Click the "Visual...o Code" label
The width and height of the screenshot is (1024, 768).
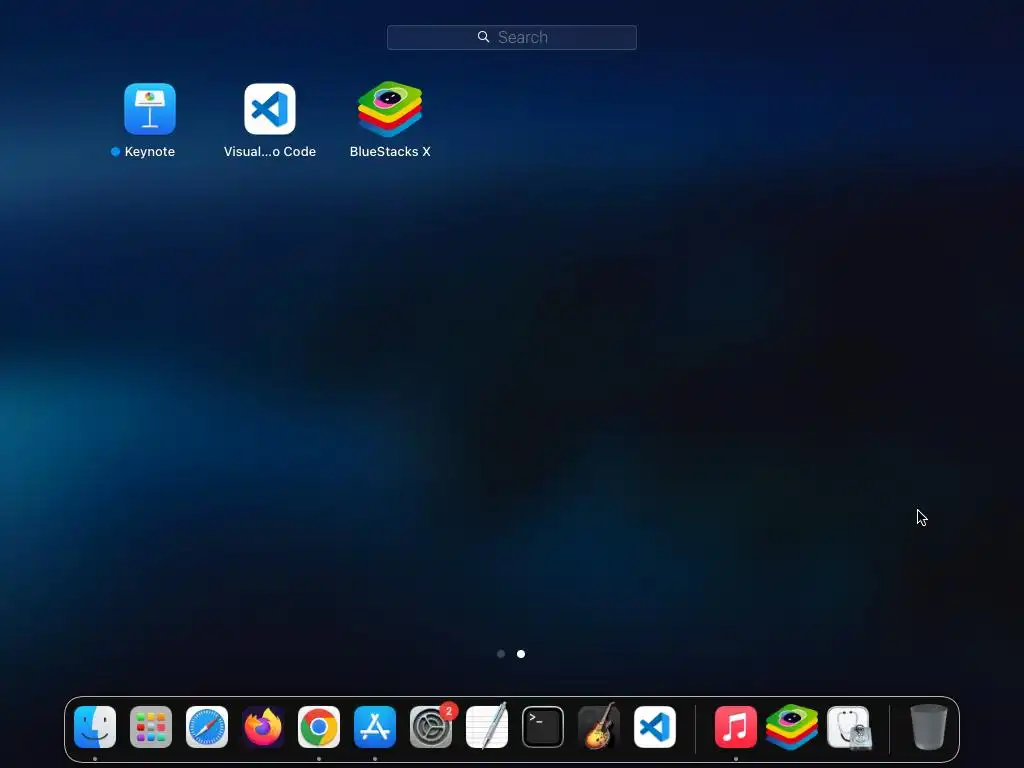coord(270,152)
